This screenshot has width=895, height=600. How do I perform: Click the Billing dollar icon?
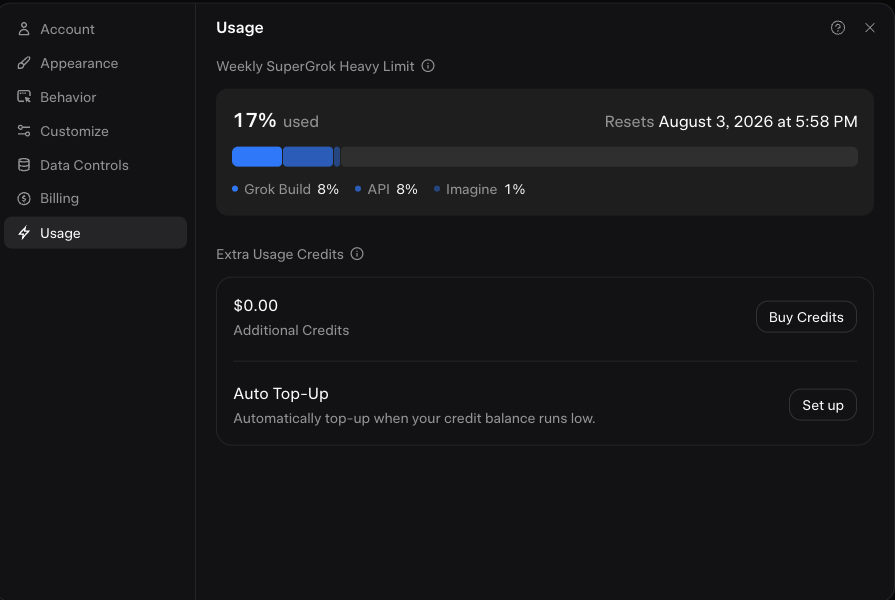pos(24,199)
